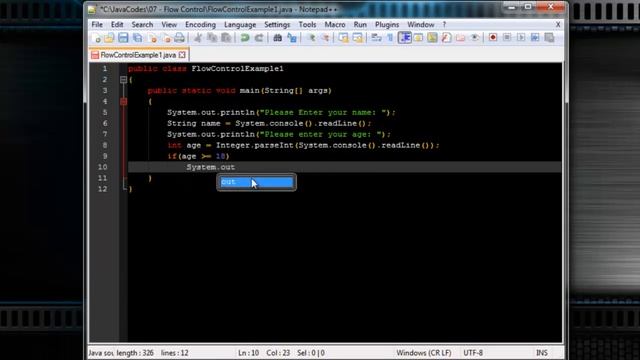Click the Save All toolbar icon
This screenshot has width=640, height=360.
138,38
